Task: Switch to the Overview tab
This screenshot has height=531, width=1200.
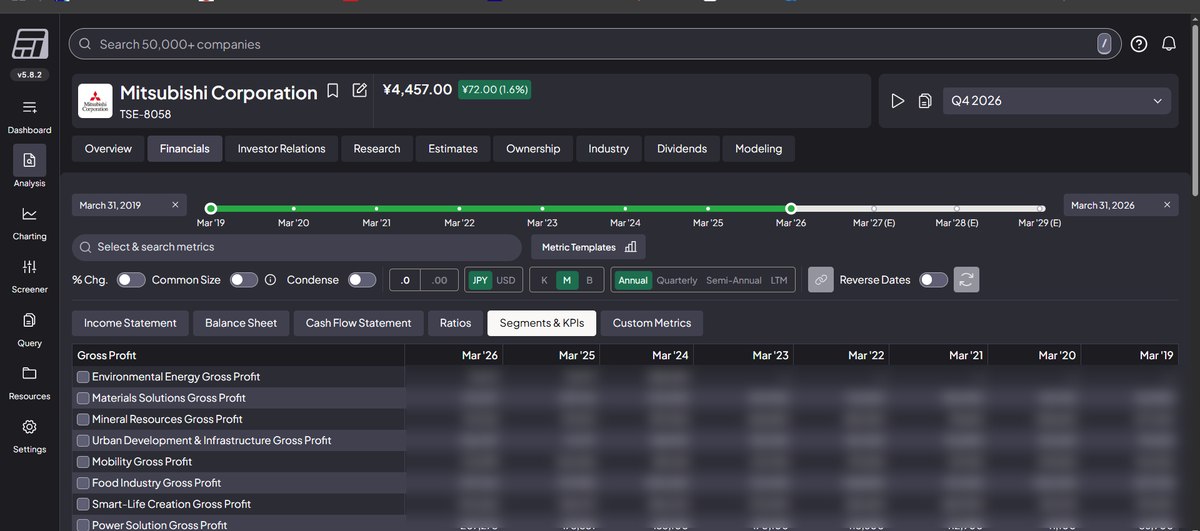Action: click(108, 149)
